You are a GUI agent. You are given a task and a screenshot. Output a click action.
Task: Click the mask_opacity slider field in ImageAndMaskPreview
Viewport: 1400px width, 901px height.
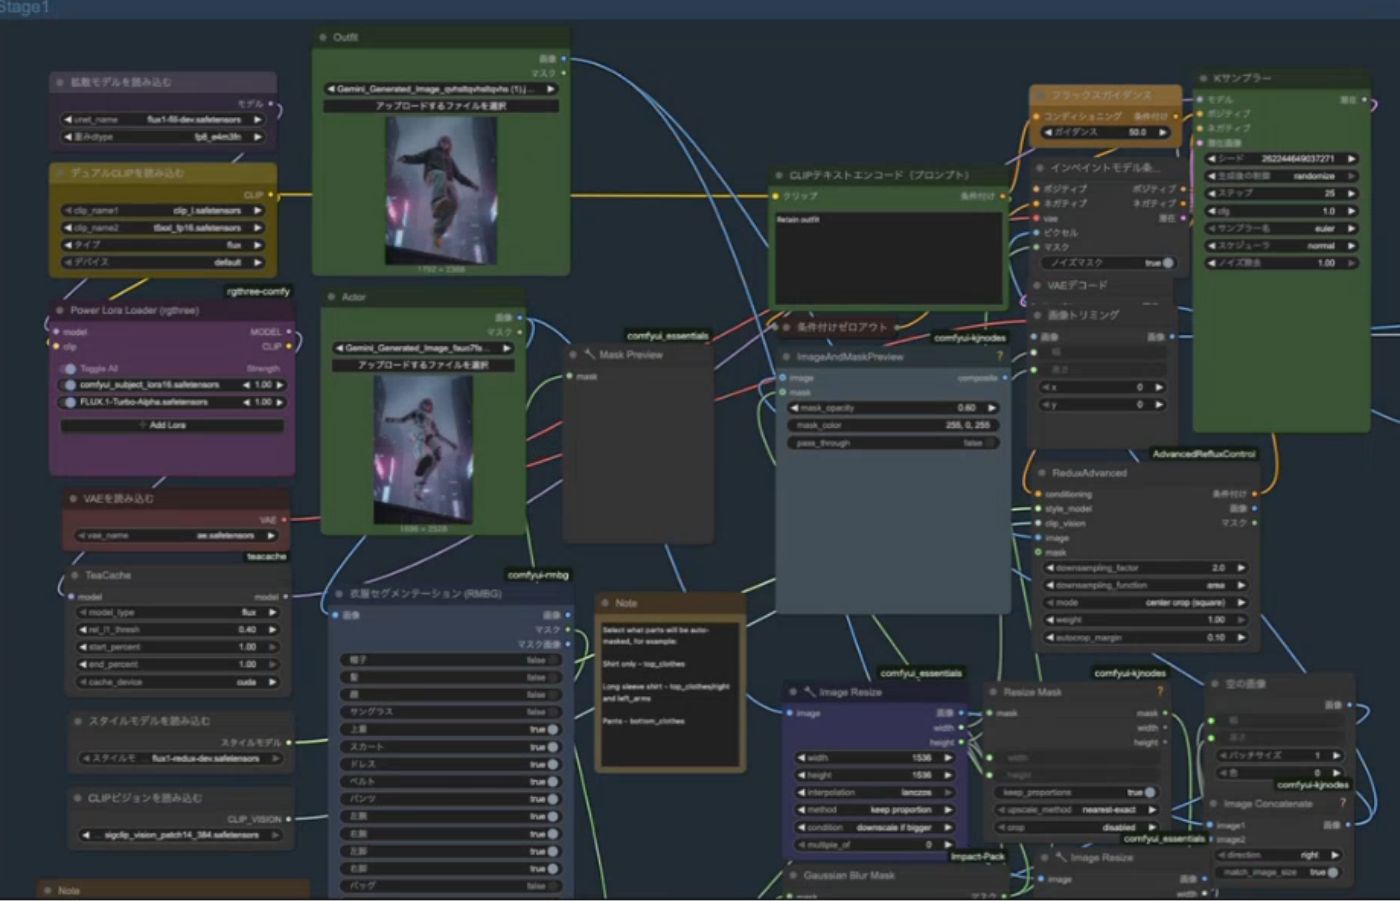coord(895,408)
